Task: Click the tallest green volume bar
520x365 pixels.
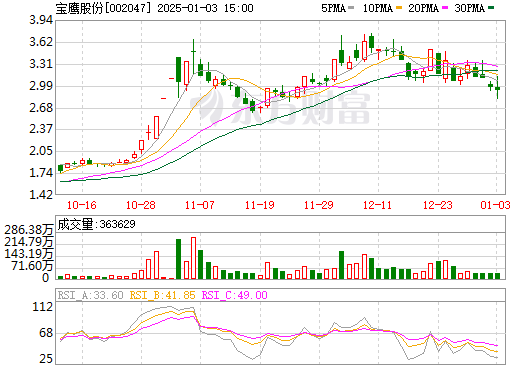Action: [178, 259]
